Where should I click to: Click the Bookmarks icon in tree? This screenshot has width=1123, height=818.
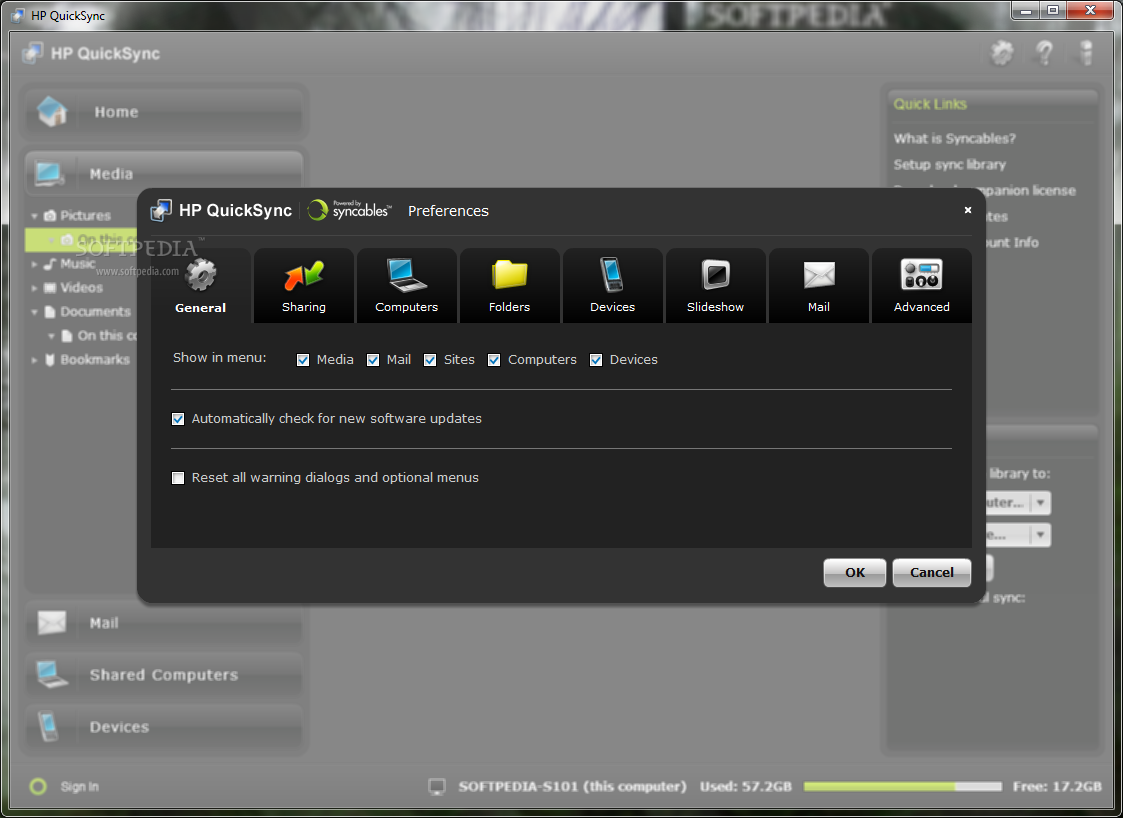pos(49,360)
